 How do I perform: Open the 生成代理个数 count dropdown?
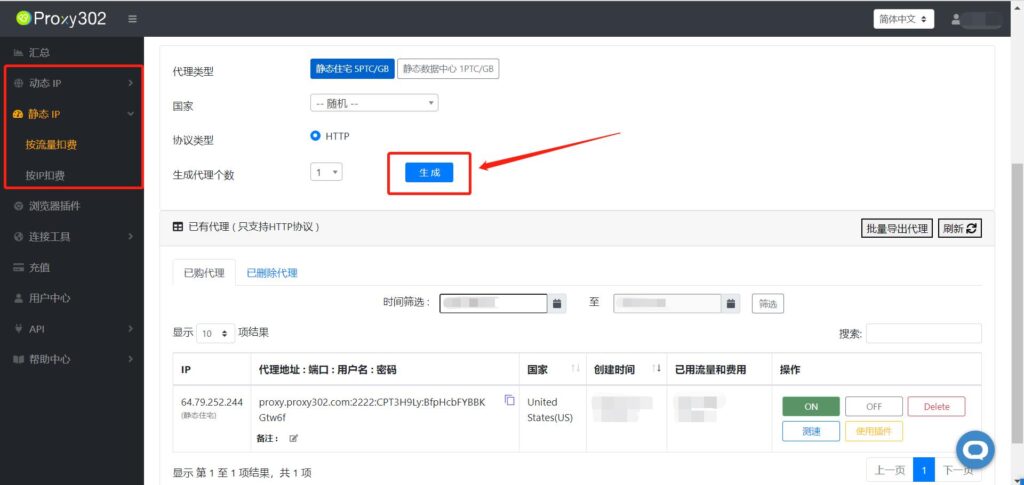tap(326, 172)
